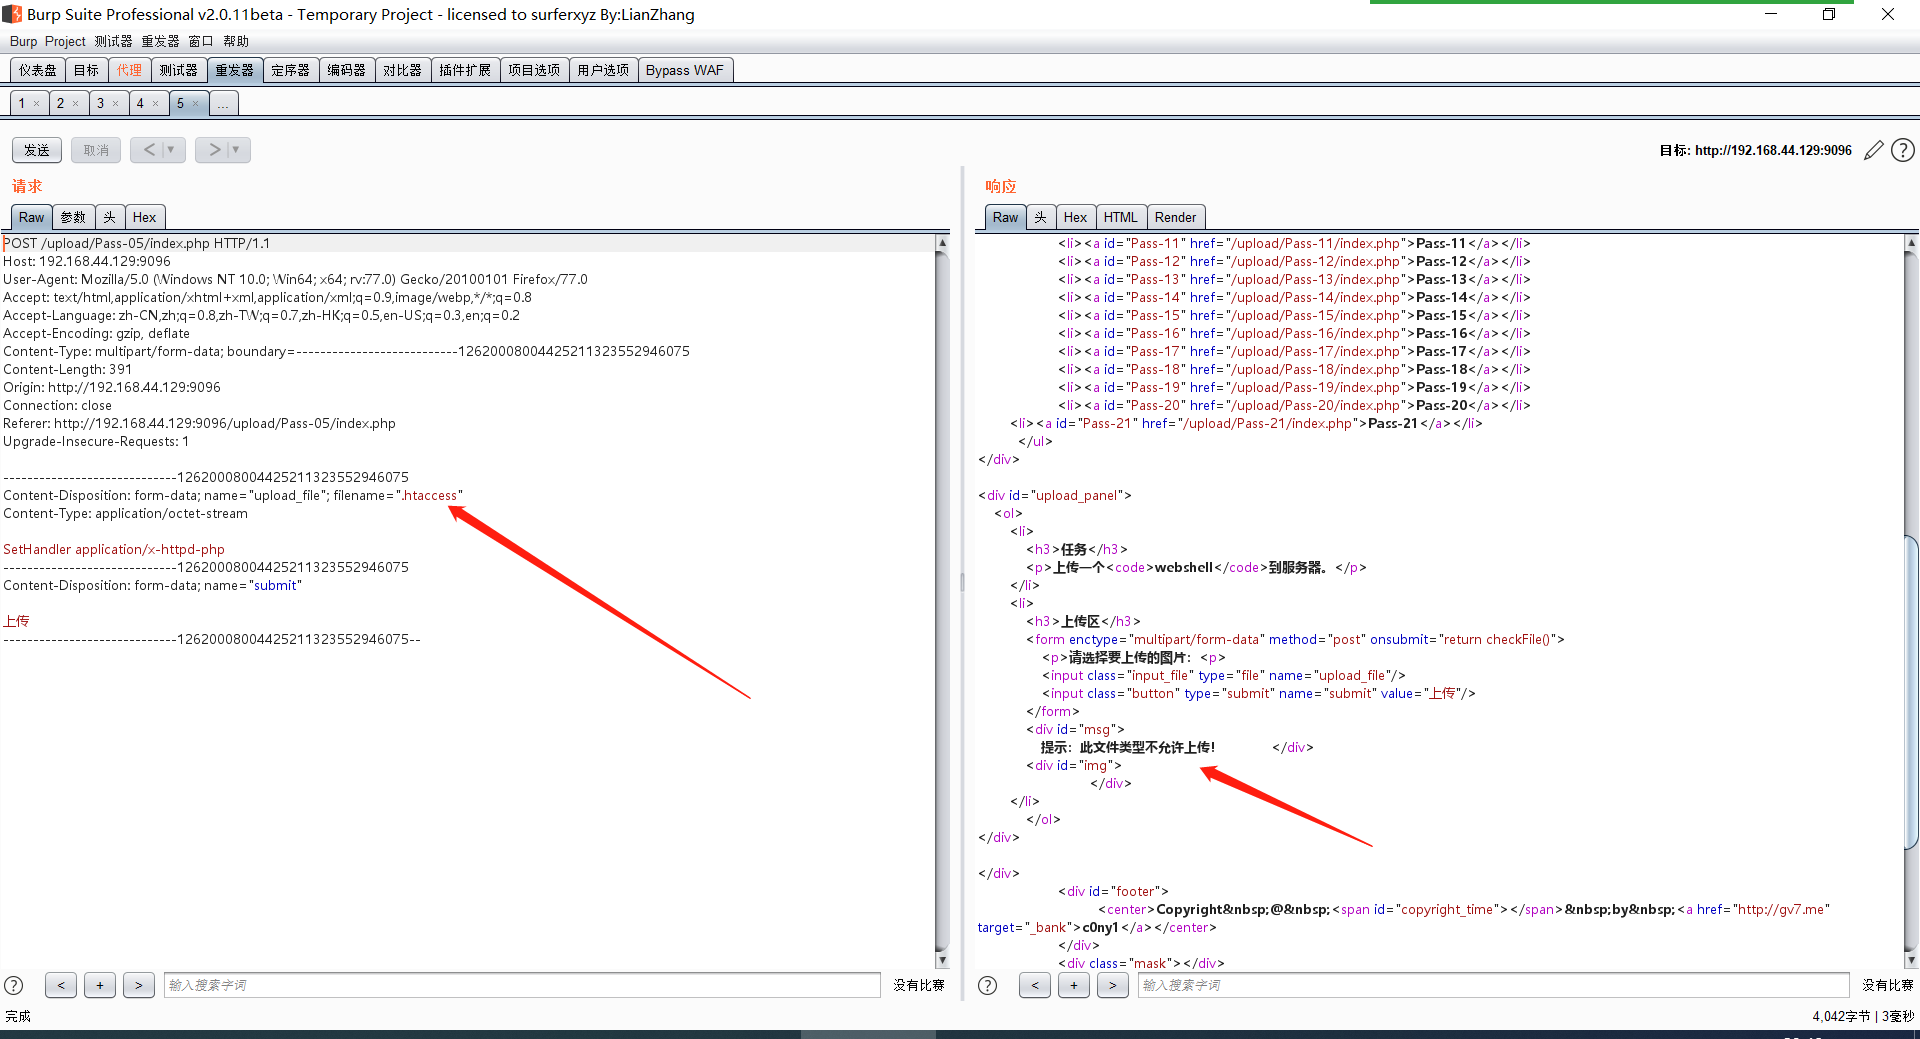
Task: Switch to 项目选项 tab
Action: [x=534, y=70]
